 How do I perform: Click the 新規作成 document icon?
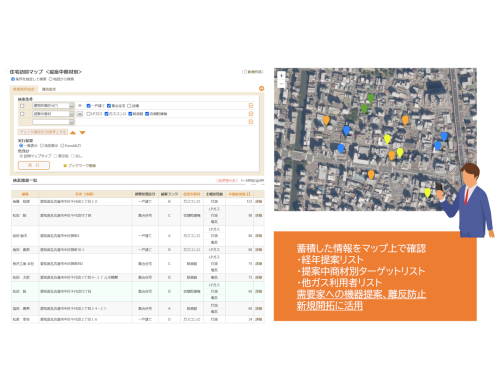pos(245,72)
